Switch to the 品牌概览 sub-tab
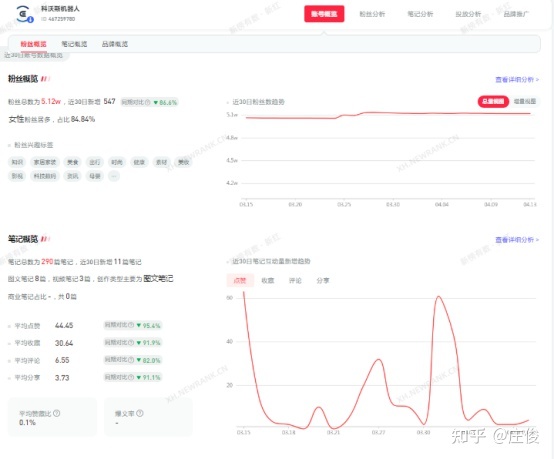 115,44
